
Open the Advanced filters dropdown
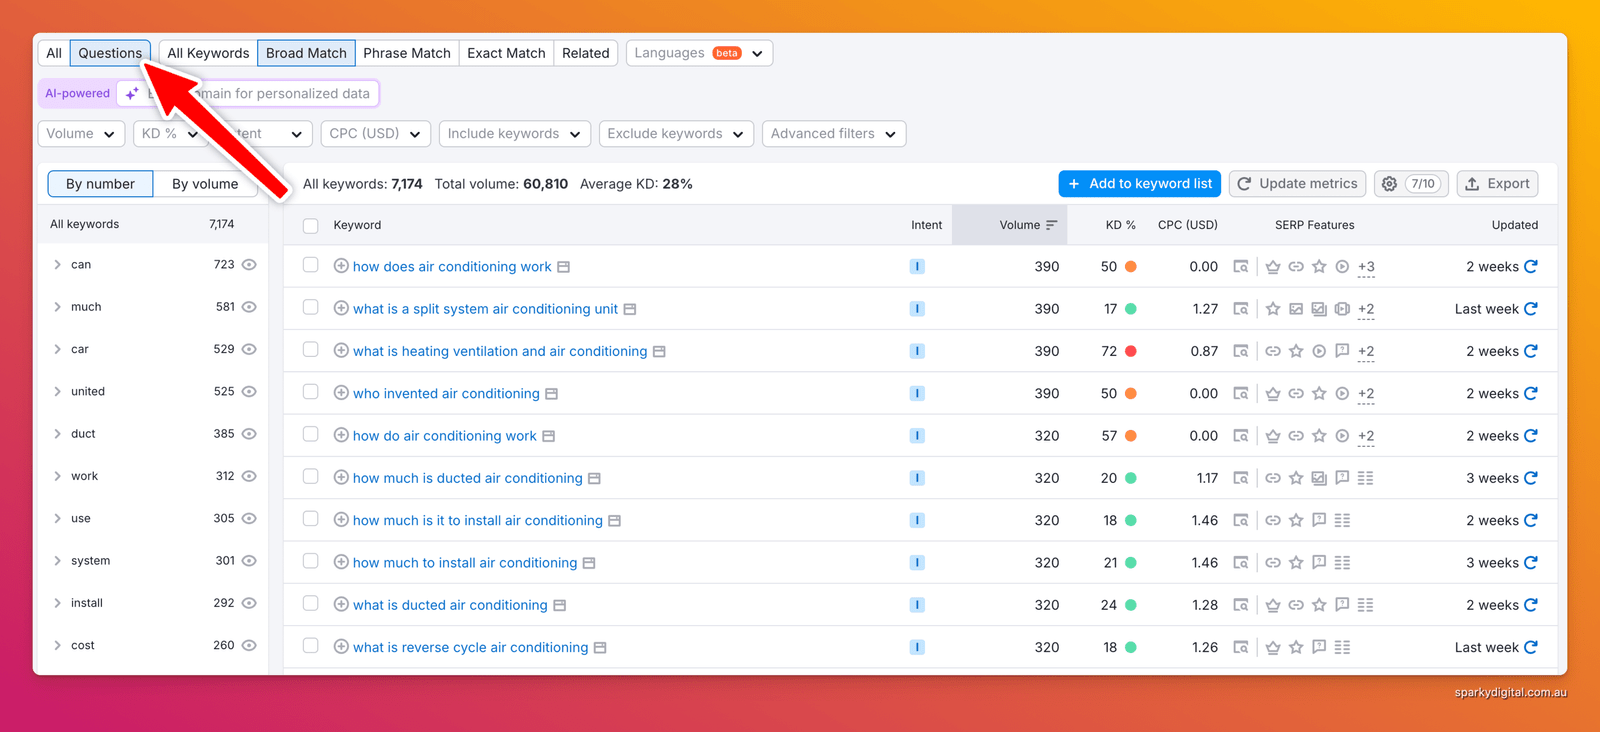(834, 134)
